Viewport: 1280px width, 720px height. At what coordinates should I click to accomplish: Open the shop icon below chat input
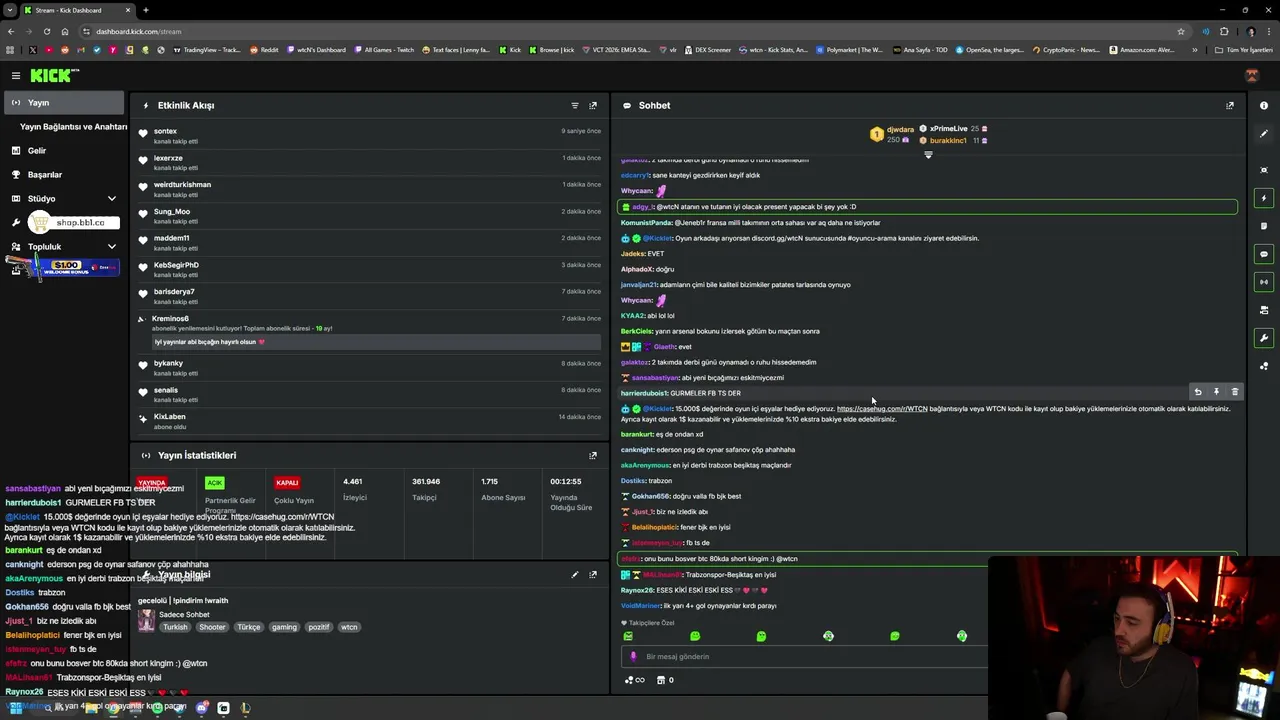point(664,680)
